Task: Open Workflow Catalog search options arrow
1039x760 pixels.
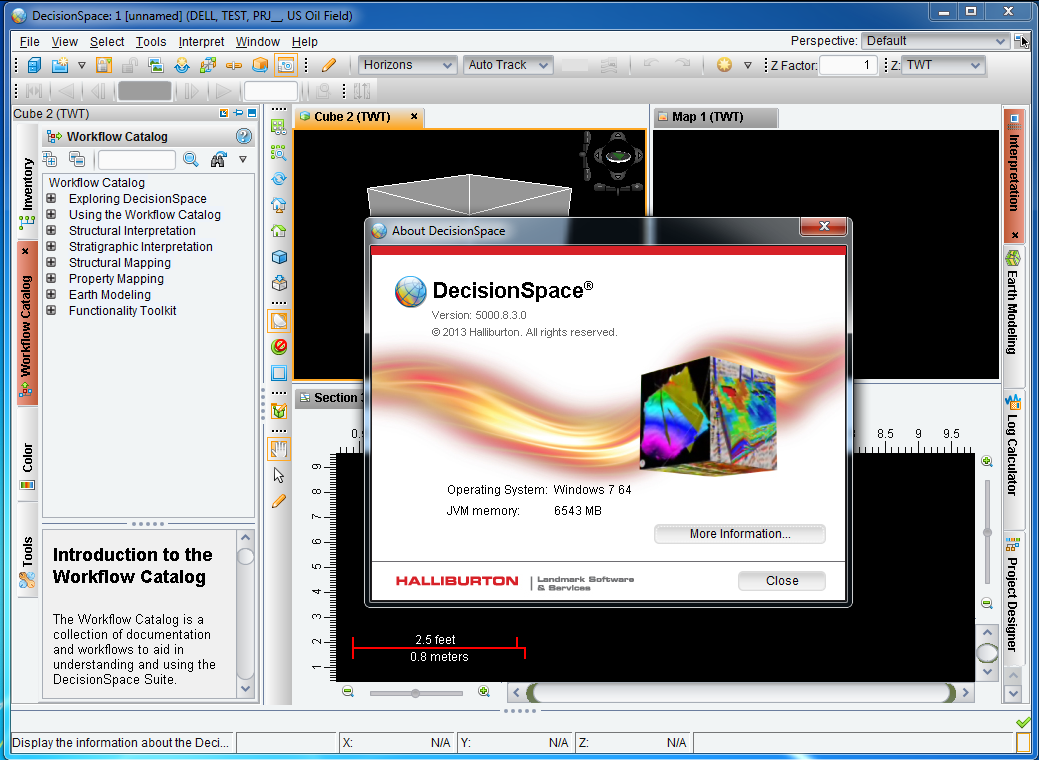Action: pyautogui.click(x=243, y=159)
